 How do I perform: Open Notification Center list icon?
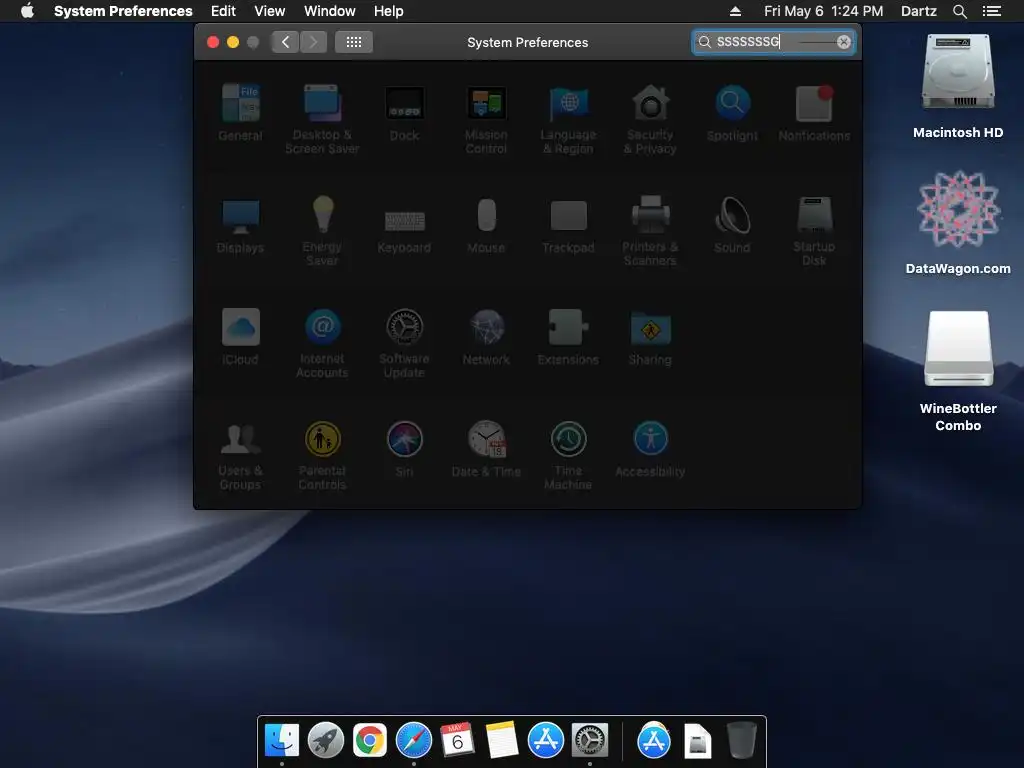coord(992,11)
